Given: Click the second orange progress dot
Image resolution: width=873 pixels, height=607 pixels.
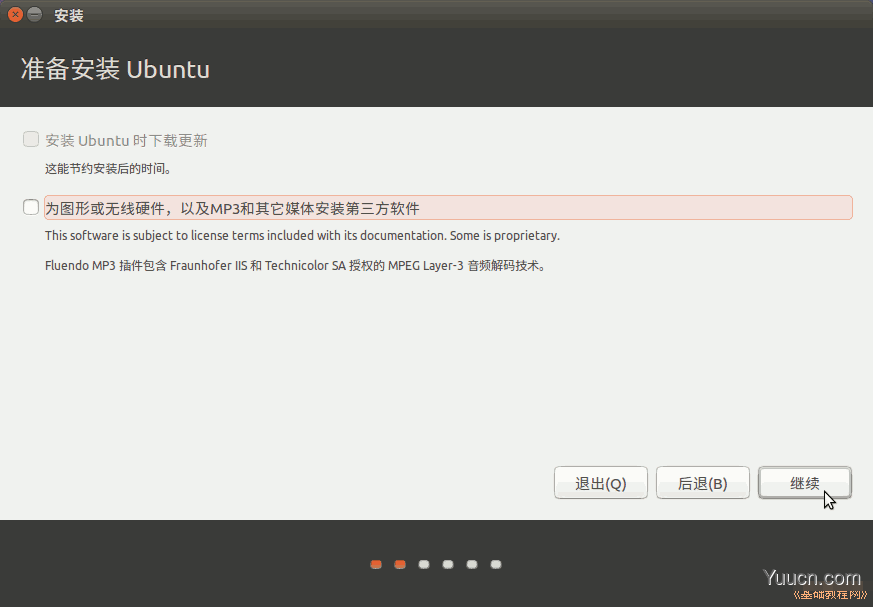Looking at the screenshot, I should click(400, 565).
